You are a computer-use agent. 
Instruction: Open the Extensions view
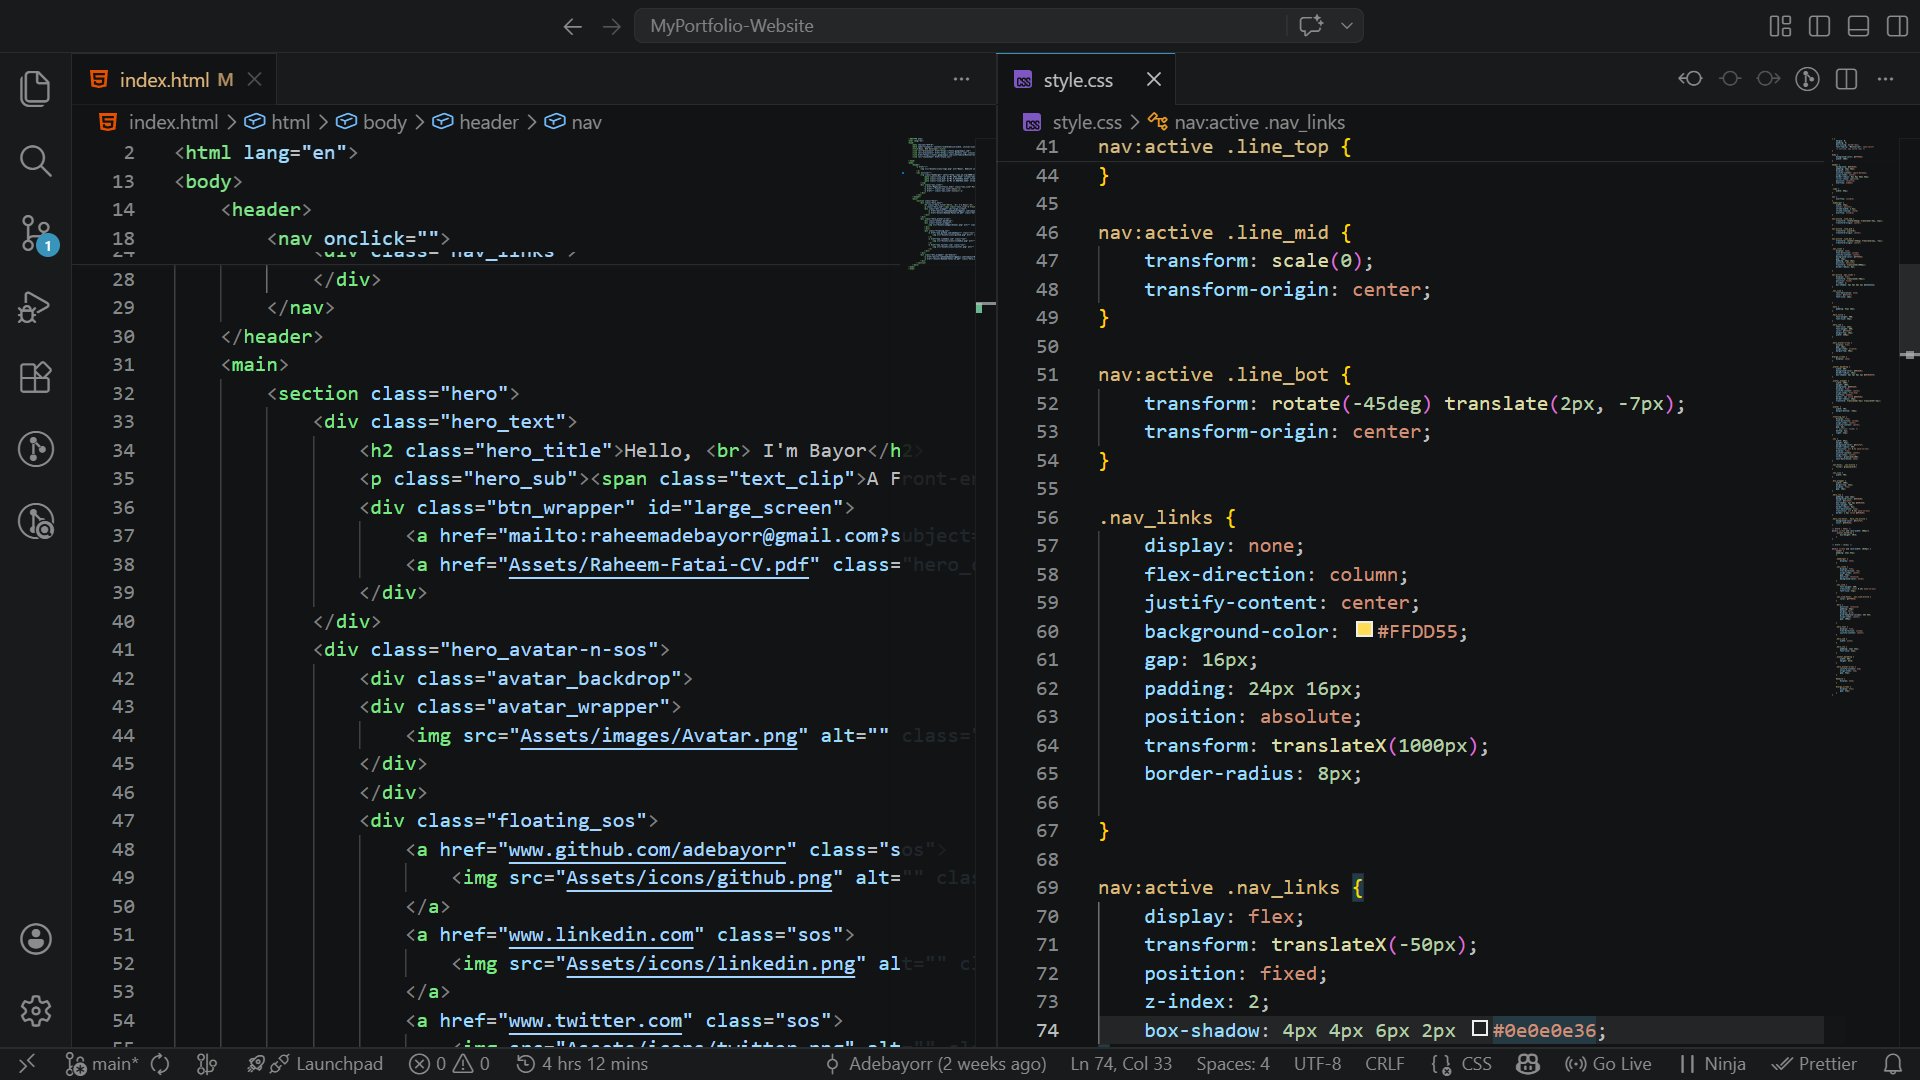[x=35, y=378]
